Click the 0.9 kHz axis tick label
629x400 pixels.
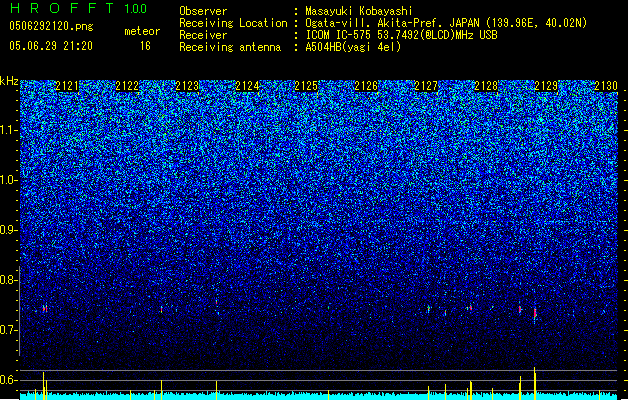[9, 230]
